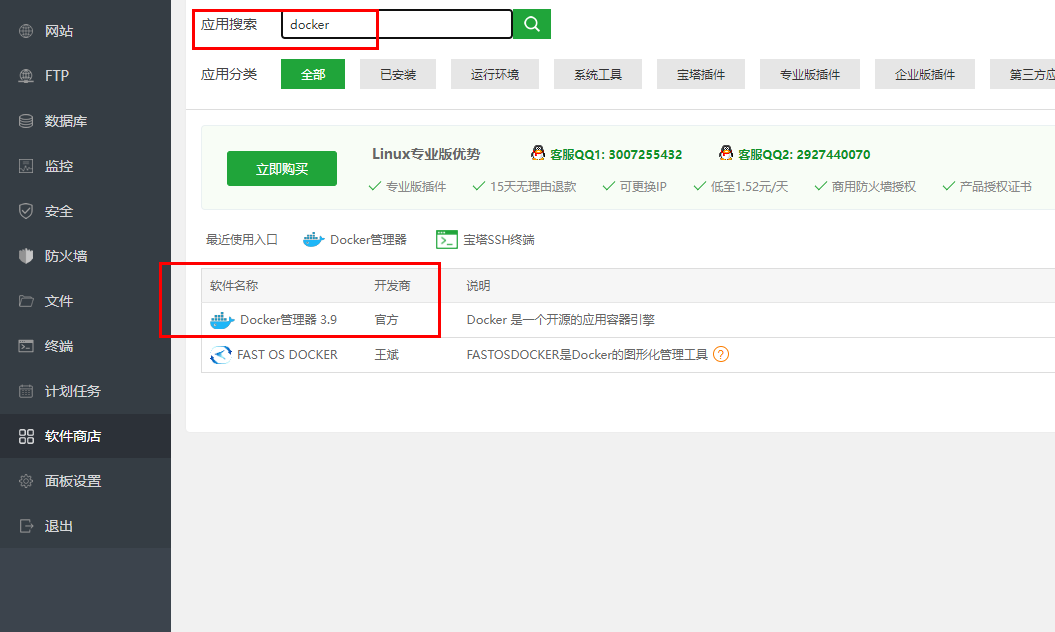Switch to the 企业版插件 category tab

(924, 74)
